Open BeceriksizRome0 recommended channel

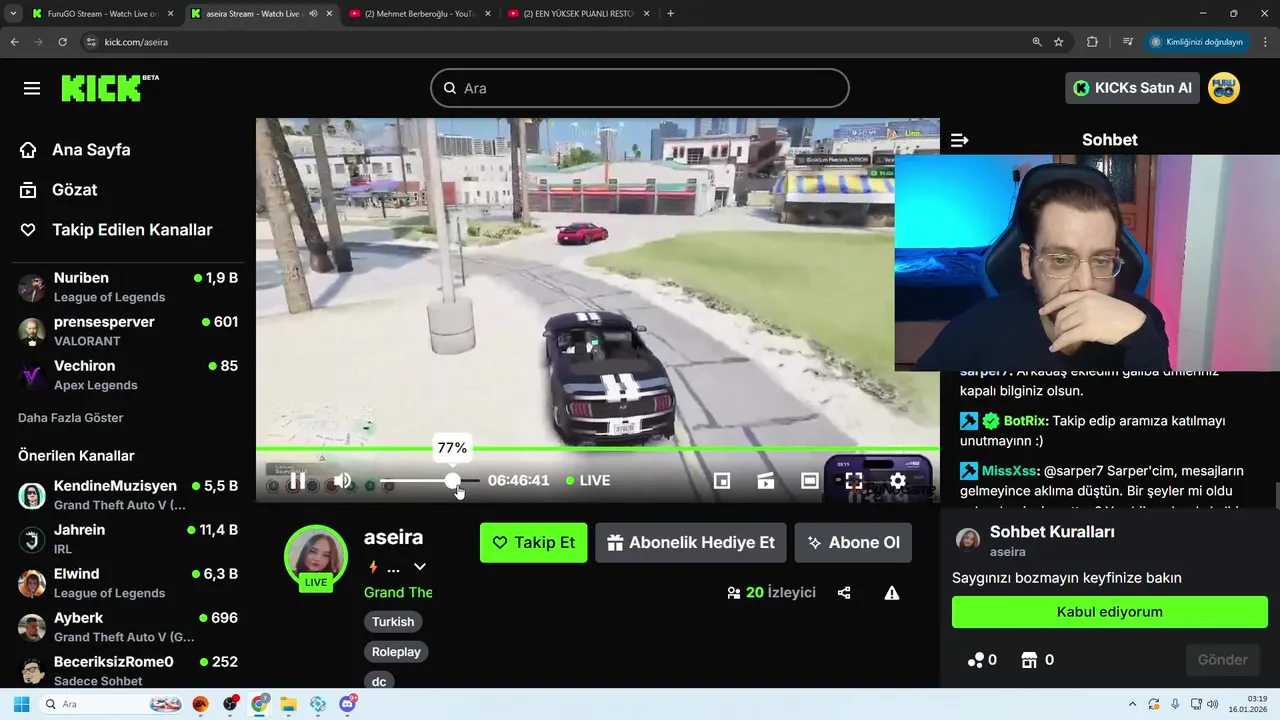click(128, 671)
